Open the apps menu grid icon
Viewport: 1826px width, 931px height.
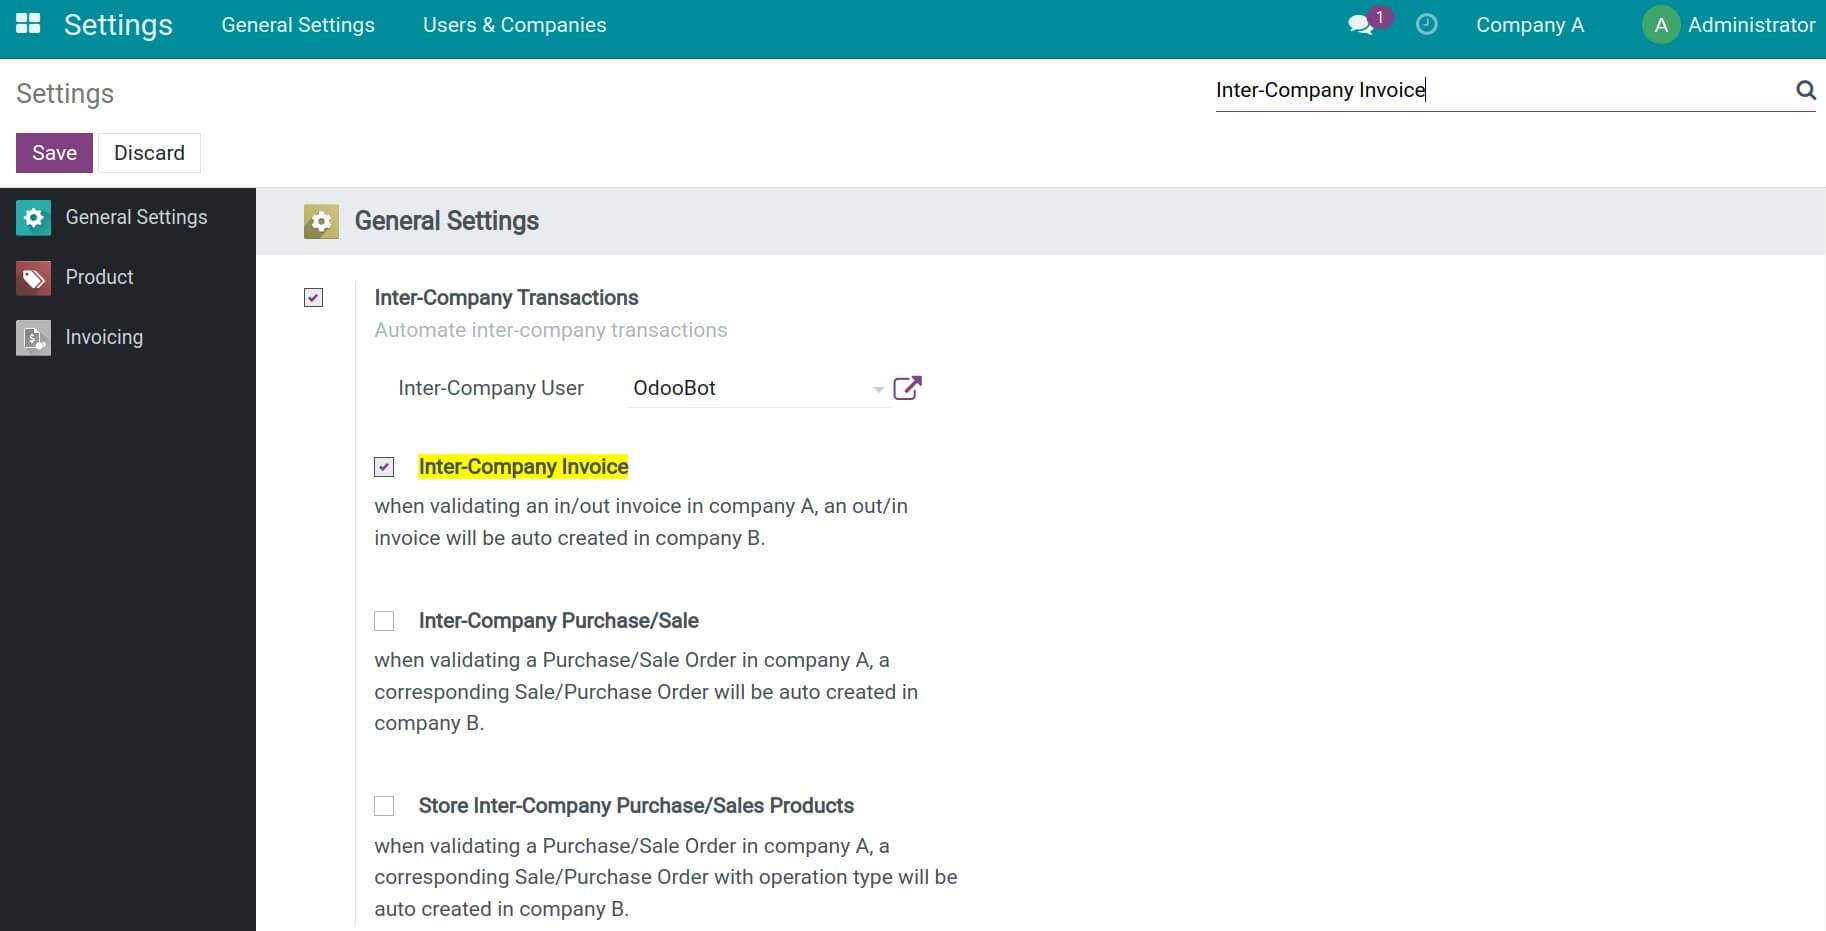(27, 22)
